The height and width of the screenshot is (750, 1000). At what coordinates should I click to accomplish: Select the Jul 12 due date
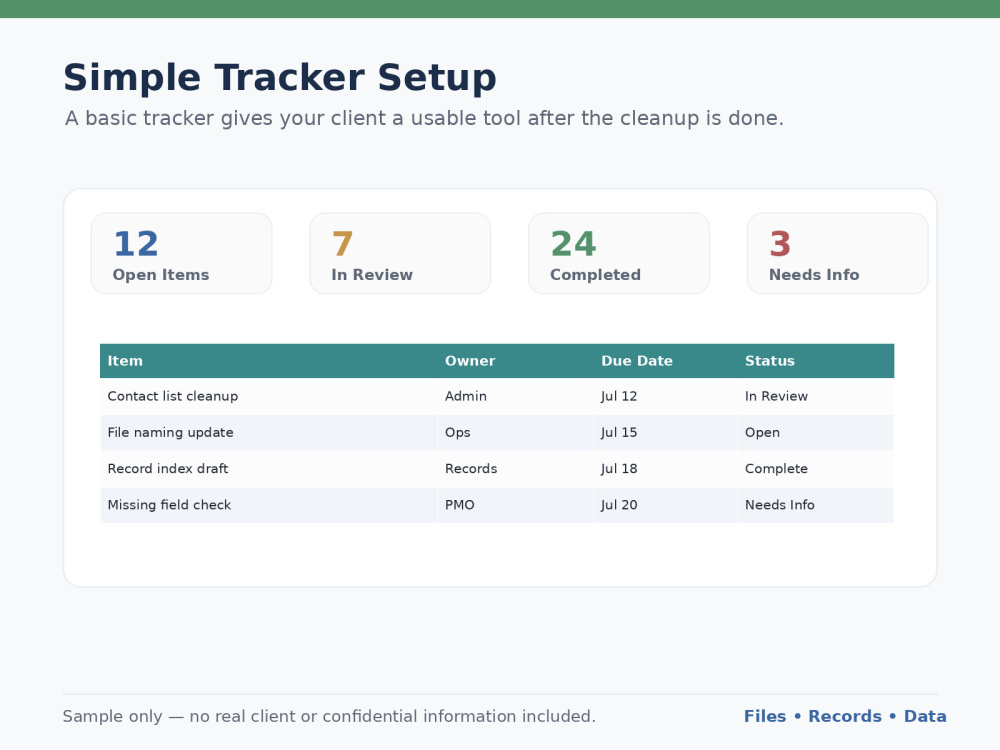pyautogui.click(x=666, y=396)
